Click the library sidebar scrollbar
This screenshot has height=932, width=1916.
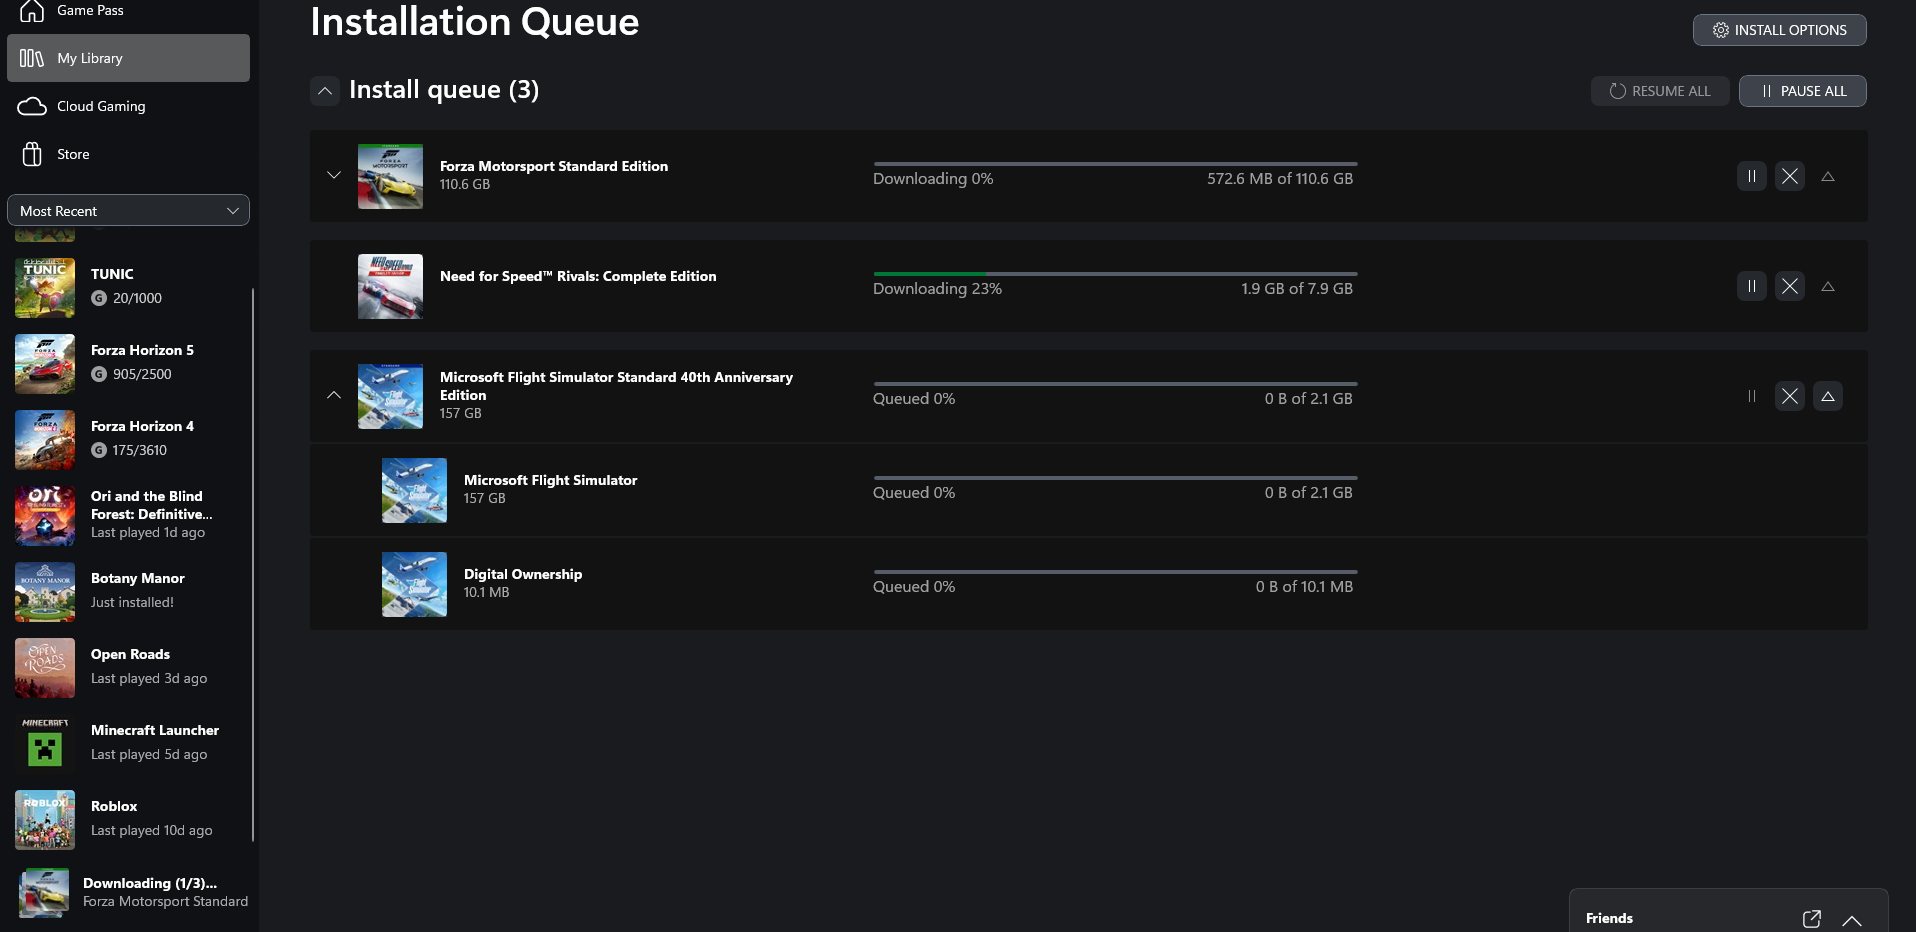(x=253, y=565)
